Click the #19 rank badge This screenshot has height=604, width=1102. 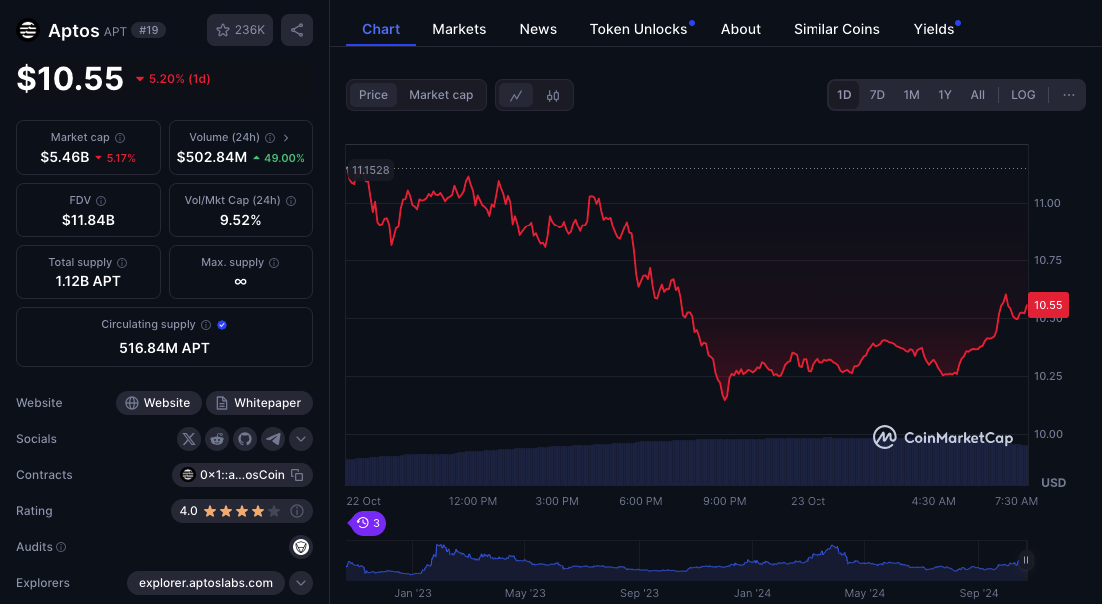pyautogui.click(x=148, y=31)
